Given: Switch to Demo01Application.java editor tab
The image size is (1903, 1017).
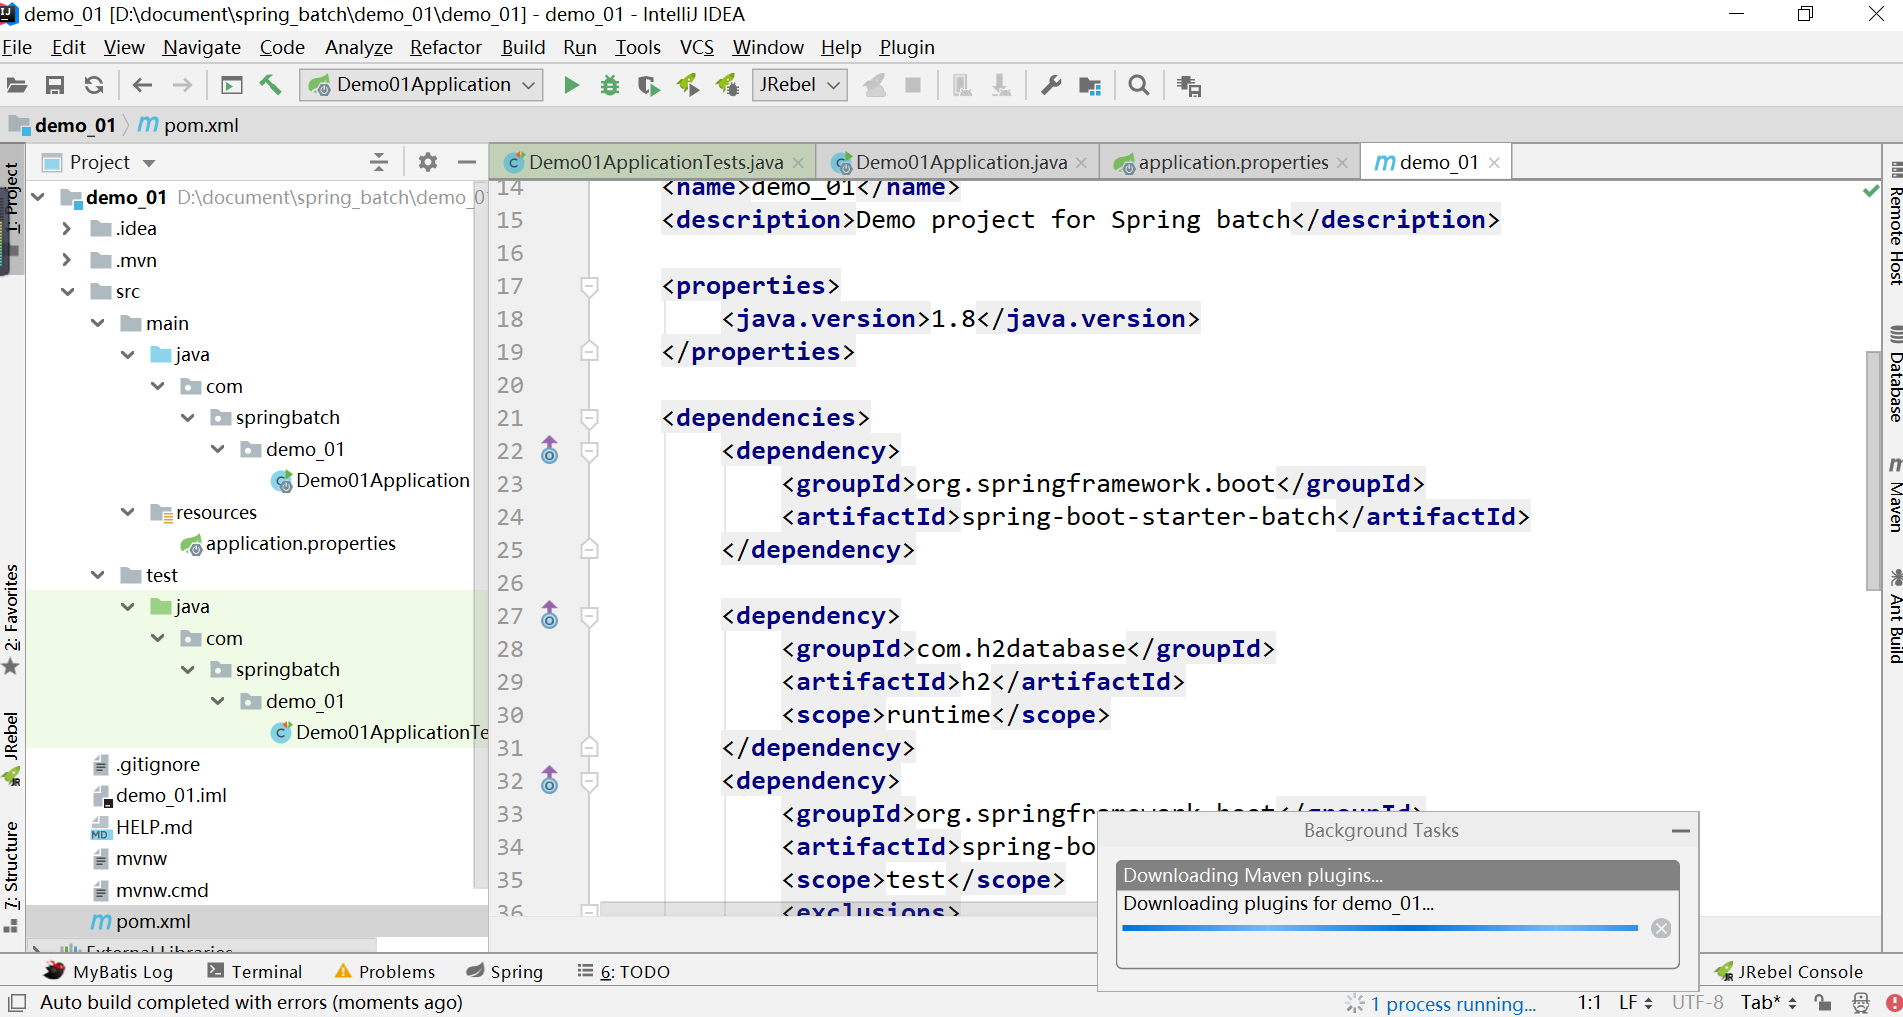Looking at the screenshot, I should pos(959,162).
